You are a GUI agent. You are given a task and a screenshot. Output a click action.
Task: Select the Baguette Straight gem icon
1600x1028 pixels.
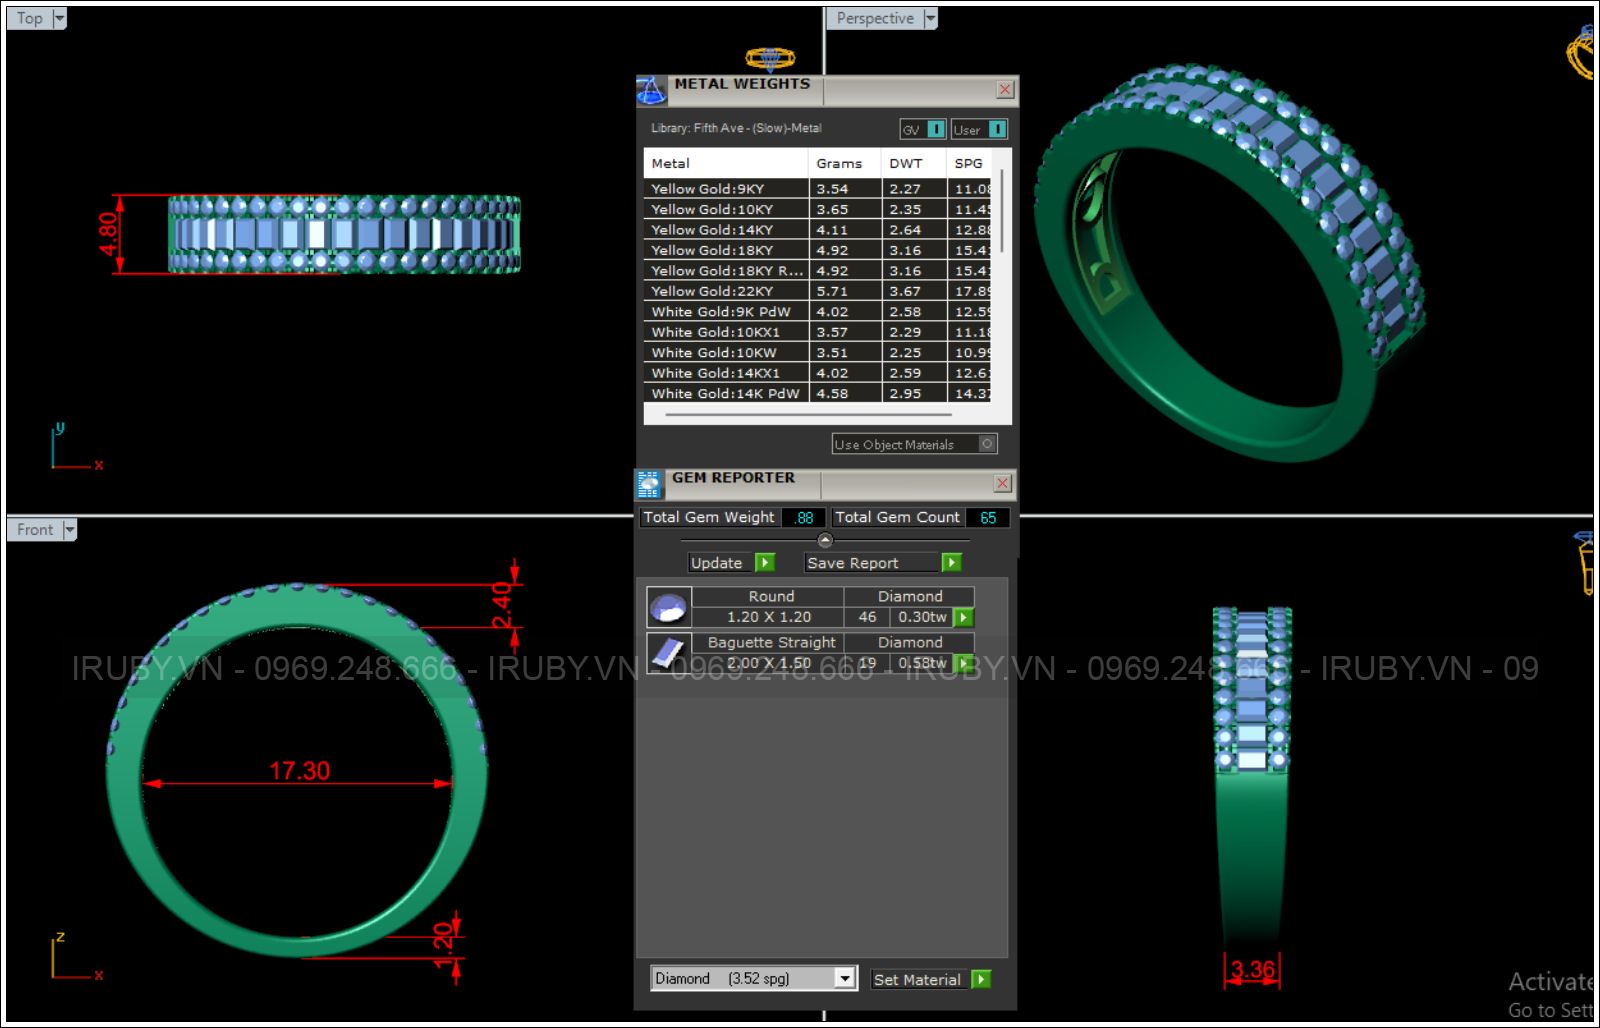tap(667, 653)
